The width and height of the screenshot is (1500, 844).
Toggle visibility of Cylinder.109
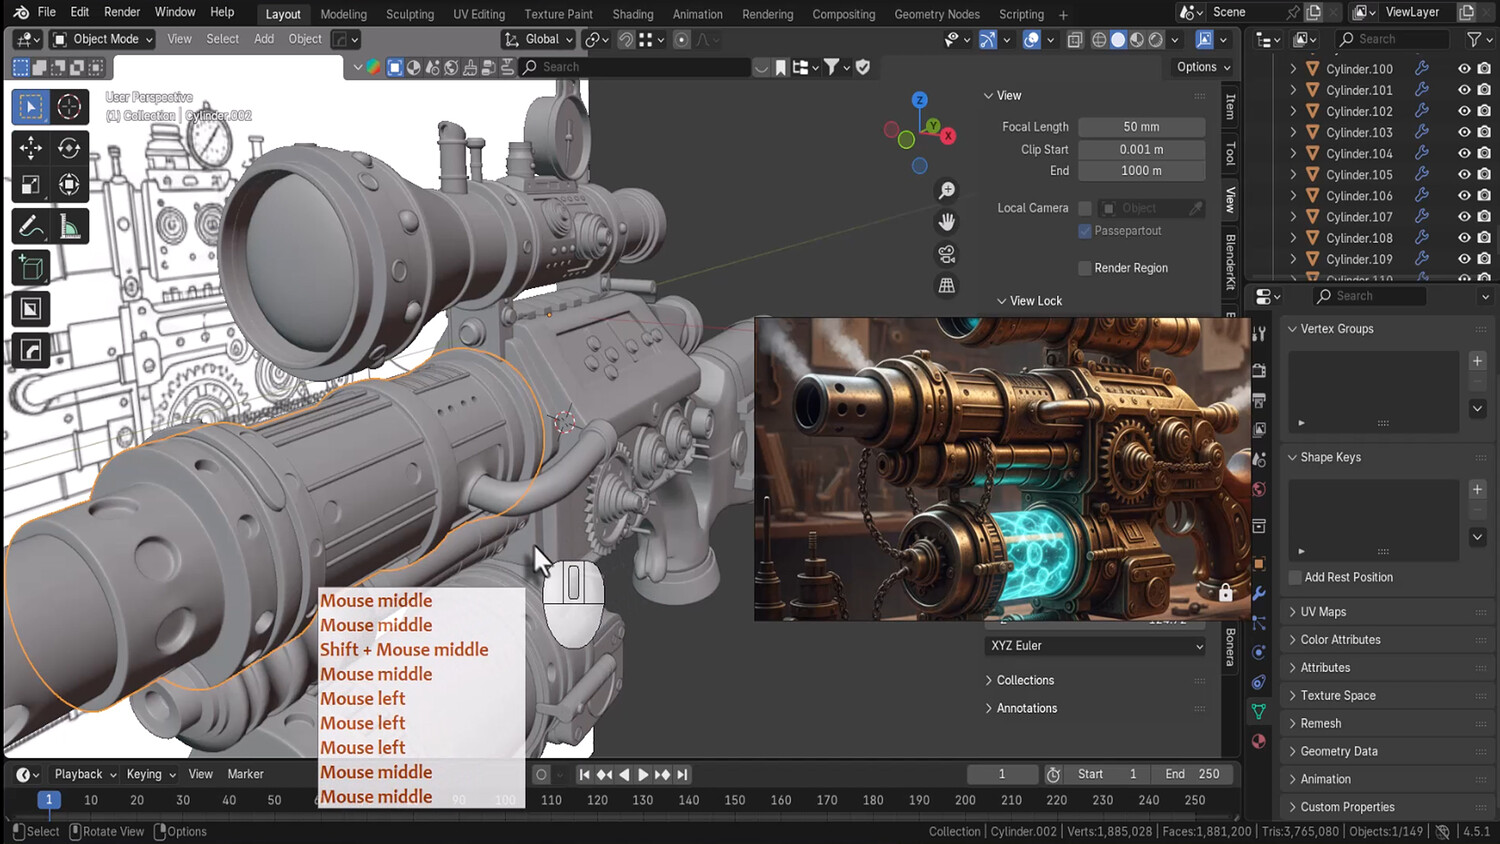click(1464, 259)
